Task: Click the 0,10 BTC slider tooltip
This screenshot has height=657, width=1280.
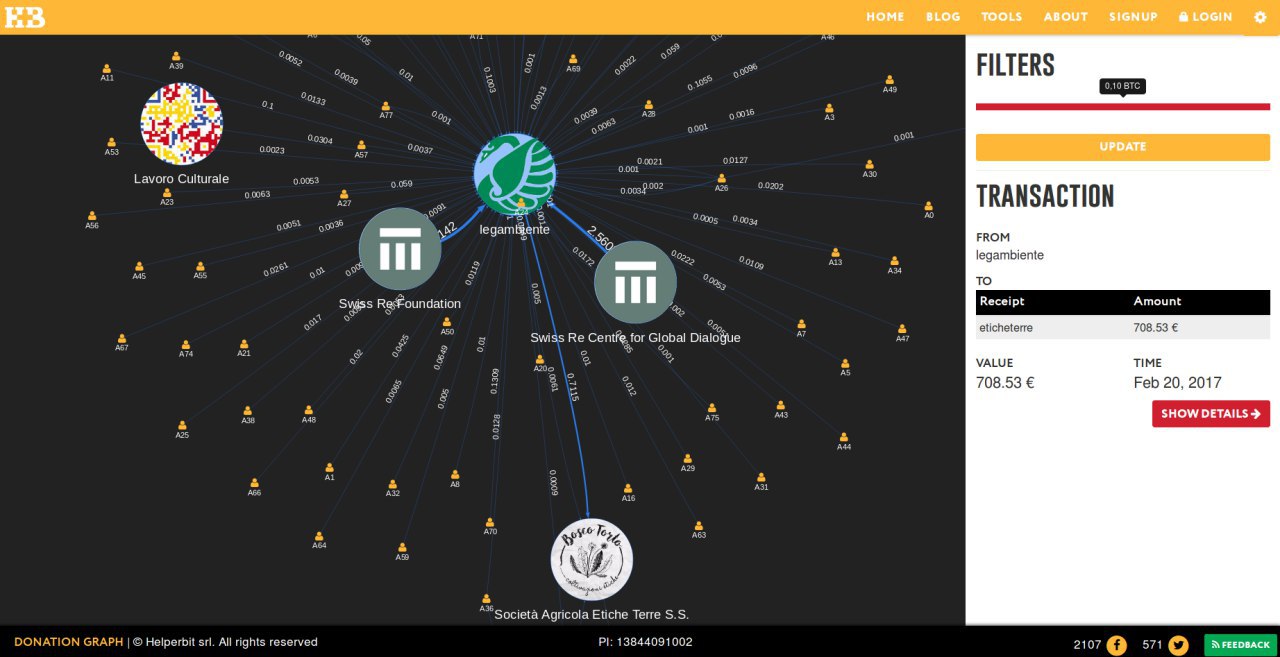Action: [1123, 86]
